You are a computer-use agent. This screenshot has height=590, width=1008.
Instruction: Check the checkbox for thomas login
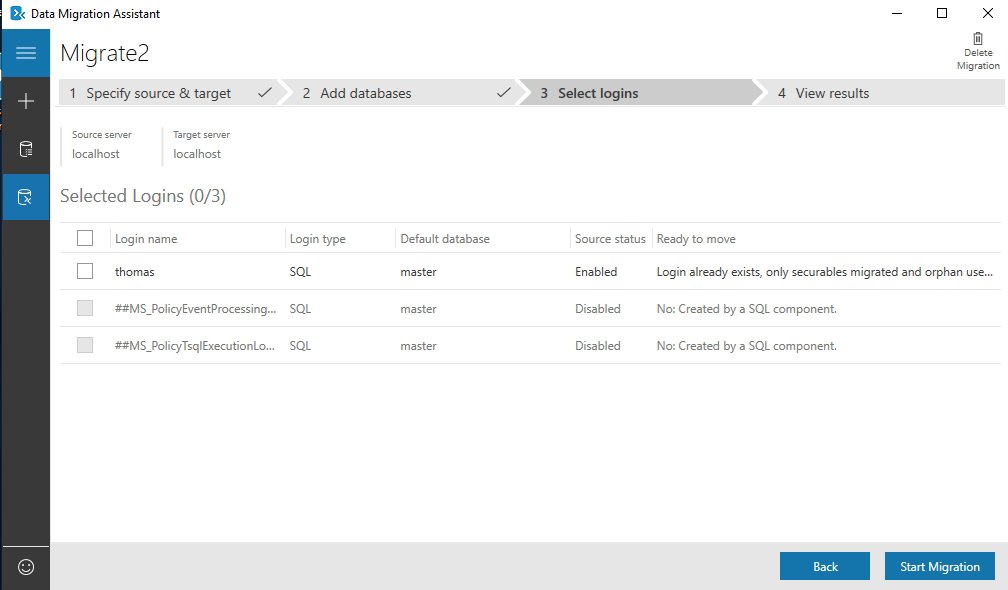(x=85, y=271)
